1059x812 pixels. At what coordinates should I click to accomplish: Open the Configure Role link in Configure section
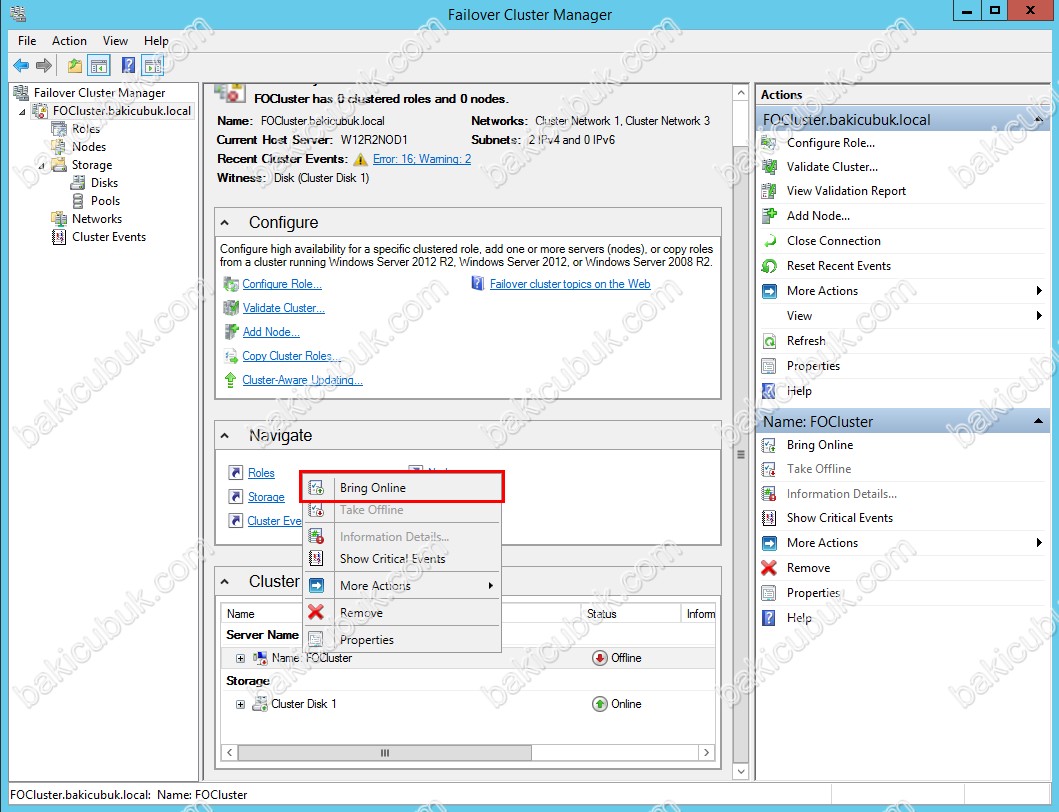tap(282, 284)
